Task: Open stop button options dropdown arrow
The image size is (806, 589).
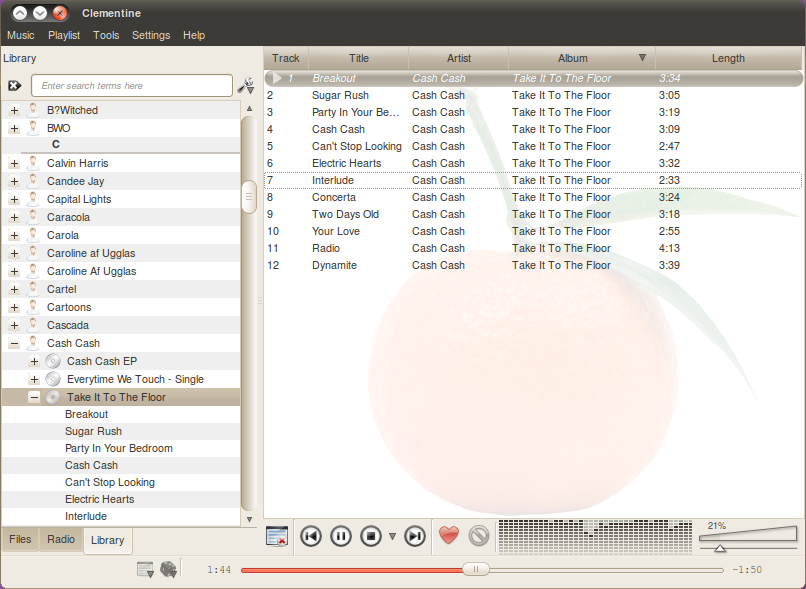Action: pyautogui.click(x=392, y=537)
